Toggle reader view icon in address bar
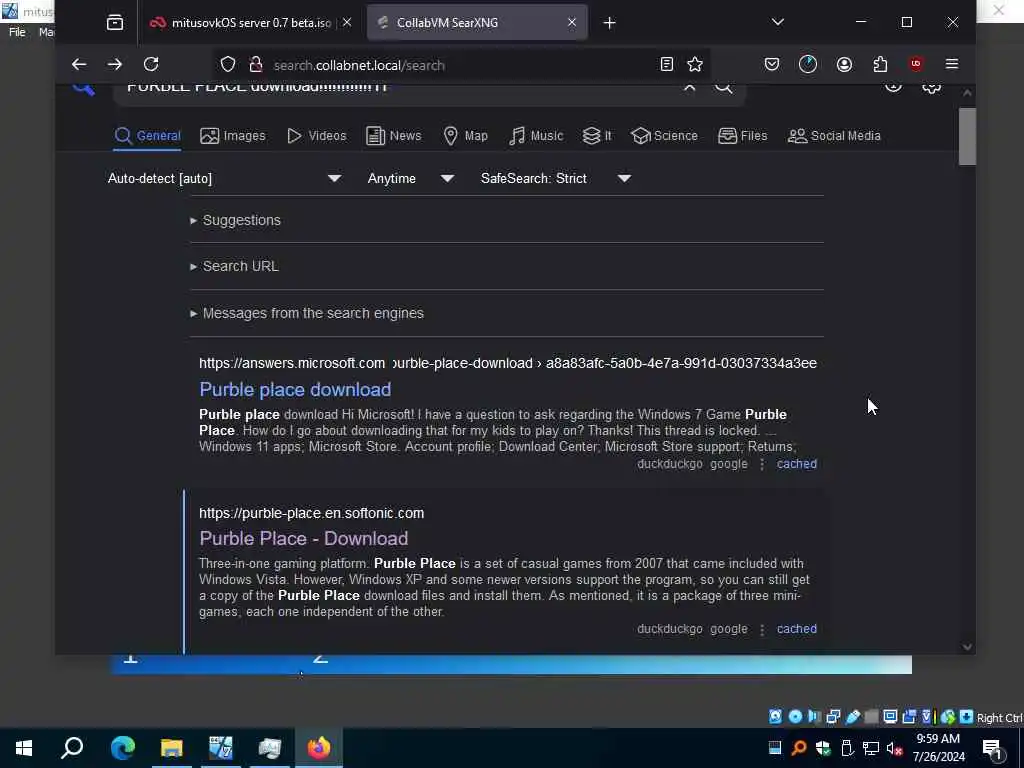This screenshot has height=768, width=1024. (666, 64)
